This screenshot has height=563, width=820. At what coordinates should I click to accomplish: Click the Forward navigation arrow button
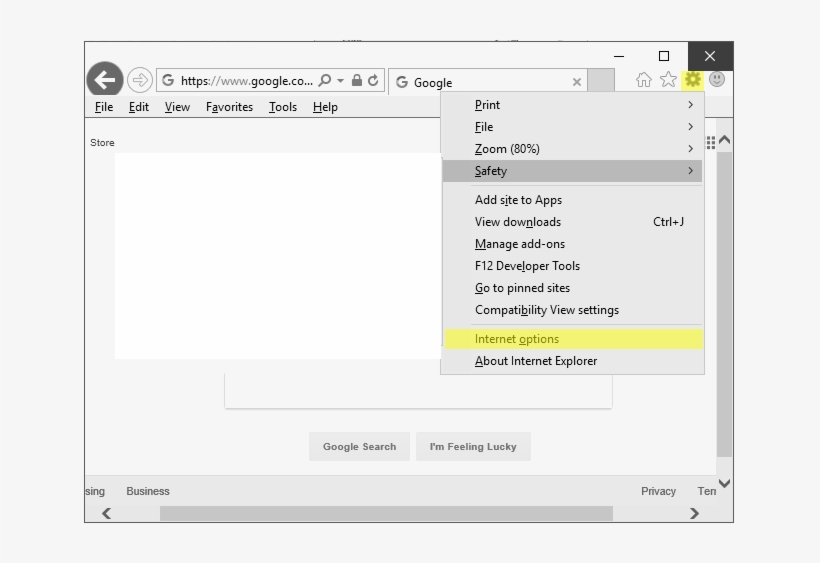pos(140,80)
